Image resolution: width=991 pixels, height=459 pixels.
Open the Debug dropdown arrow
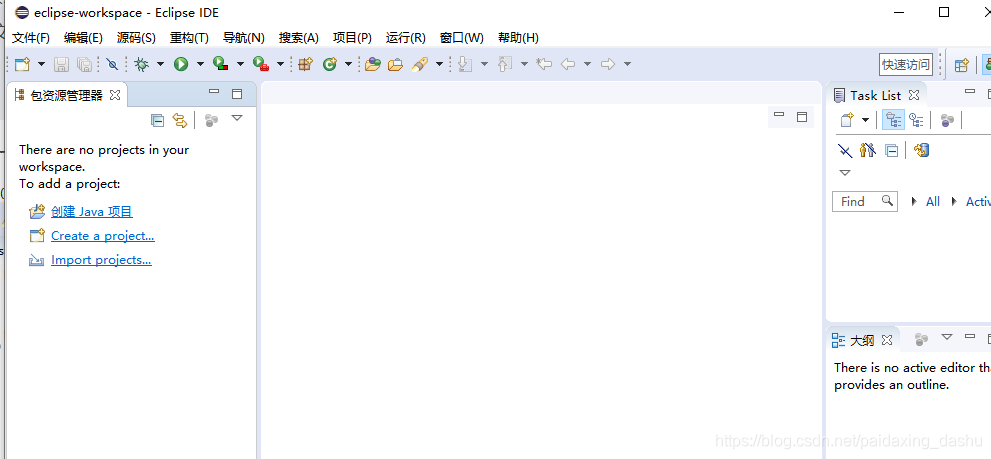[x=161, y=64]
